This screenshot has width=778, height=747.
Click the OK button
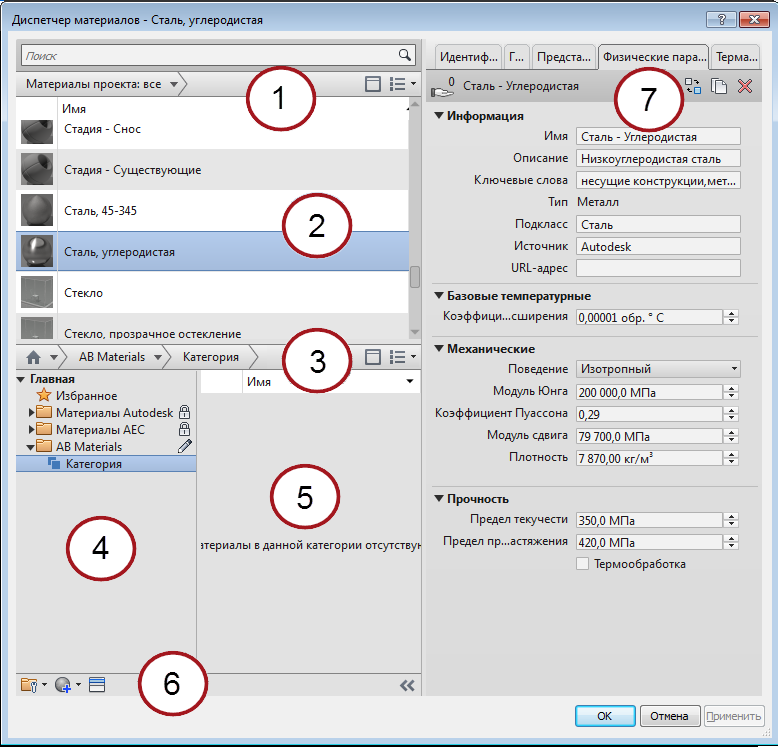point(605,716)
